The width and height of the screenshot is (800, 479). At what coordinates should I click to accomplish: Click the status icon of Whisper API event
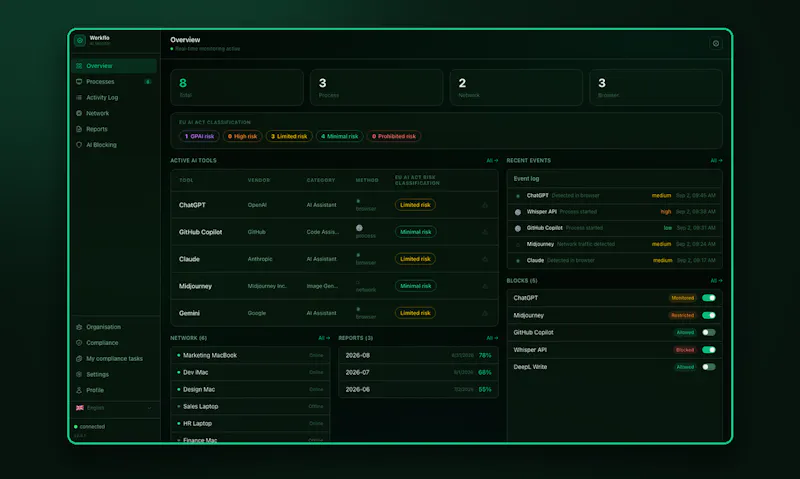pos(518,212)
